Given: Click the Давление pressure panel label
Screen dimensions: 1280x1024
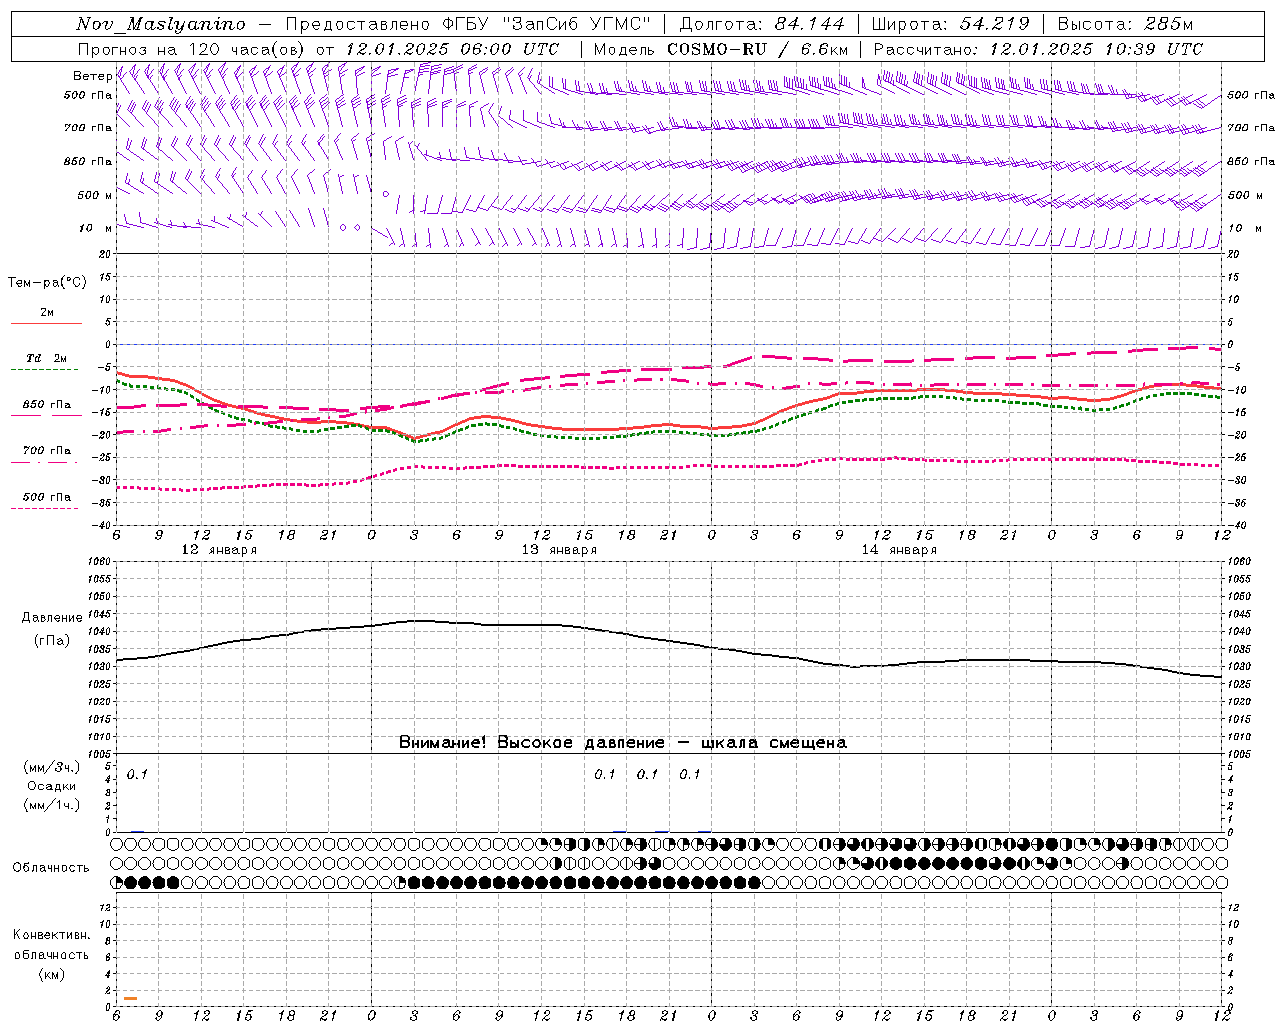Looking at the screenshot, I should (x=52, y=618).
